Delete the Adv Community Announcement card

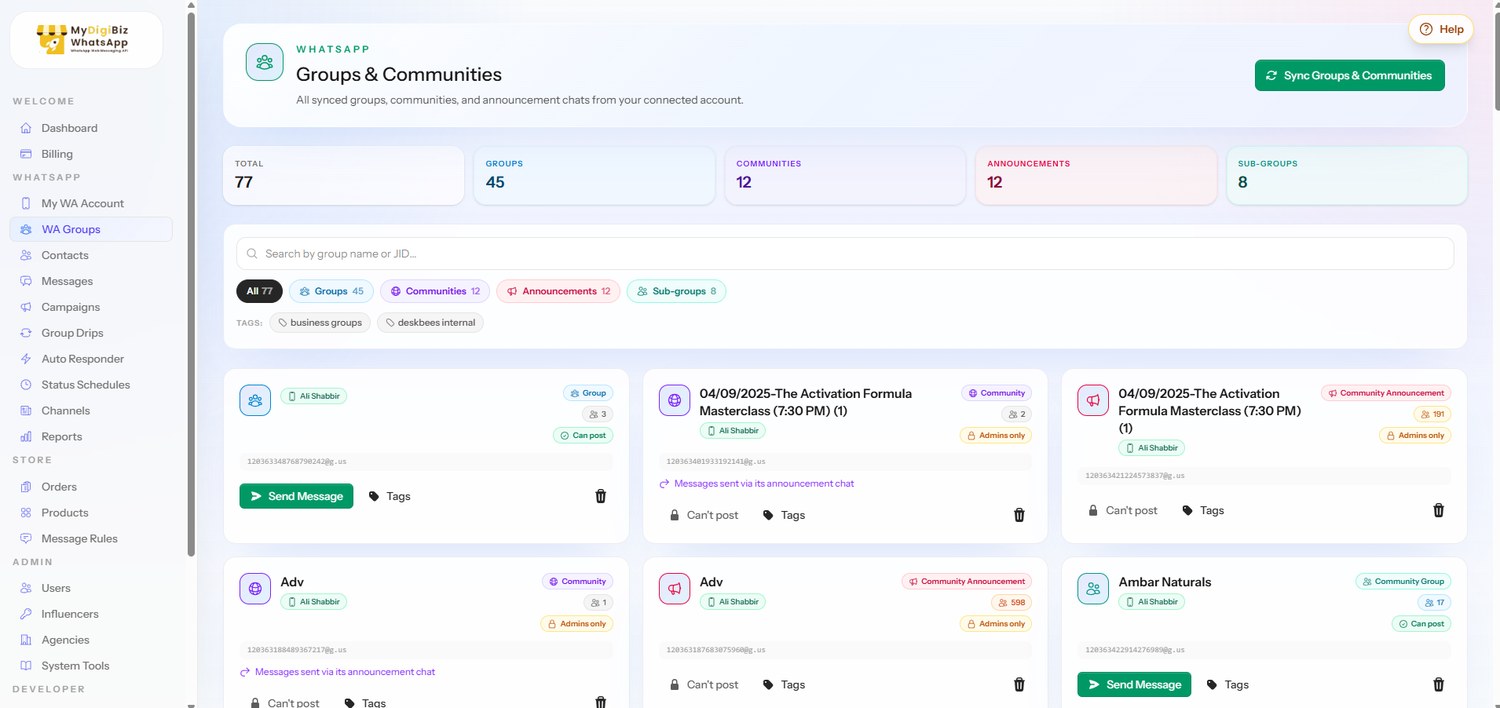1019,685
